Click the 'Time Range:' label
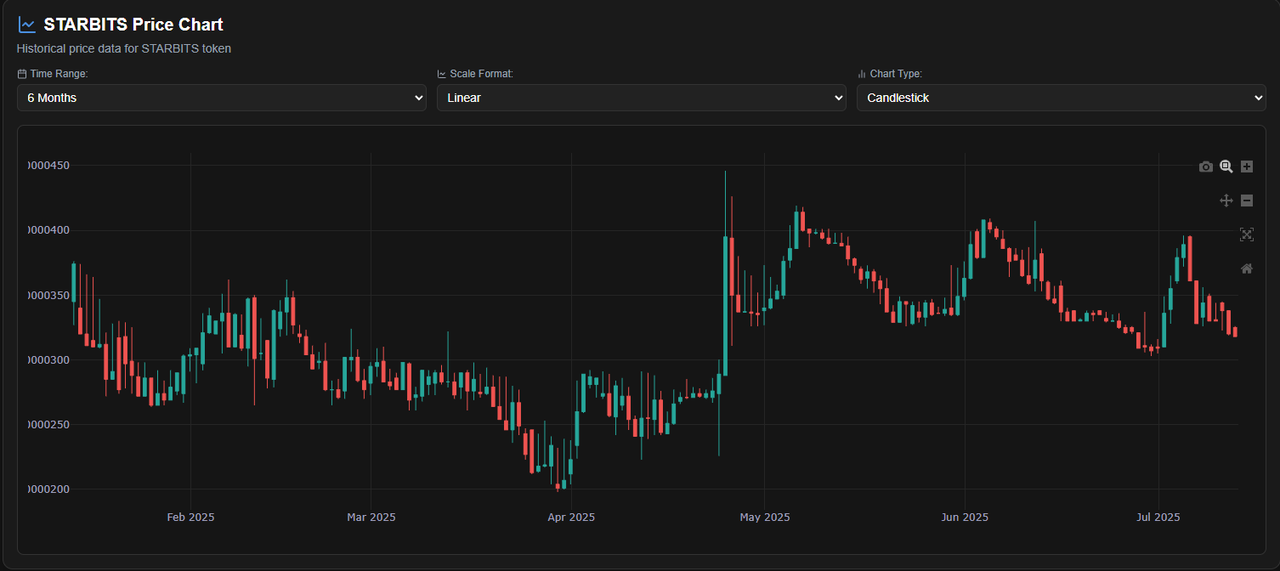Image resolution: width=1280 pixels, height=571 pixels. [x=59, y=74]
